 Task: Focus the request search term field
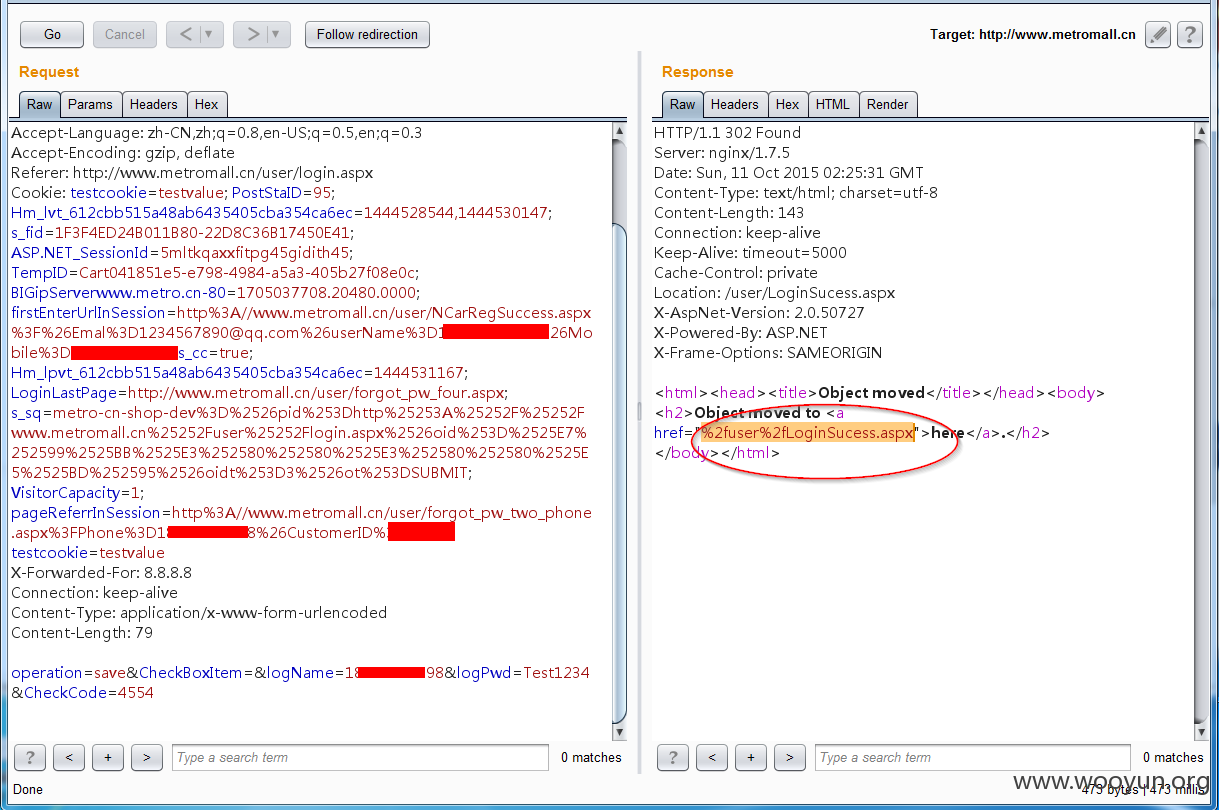coord(360,758)
